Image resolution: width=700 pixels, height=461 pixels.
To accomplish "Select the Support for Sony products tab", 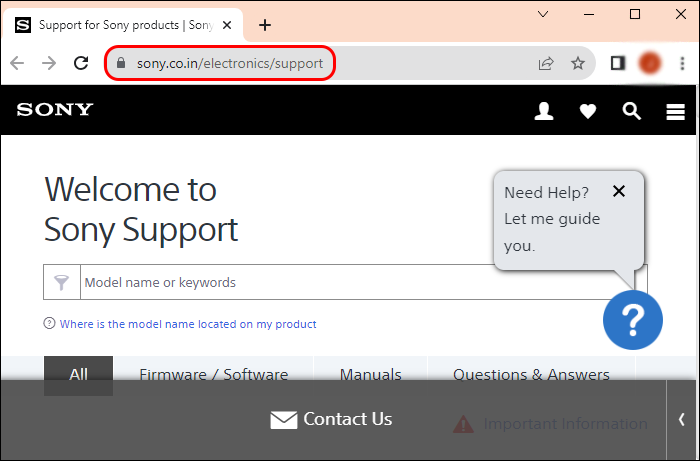I will (123, 25).
